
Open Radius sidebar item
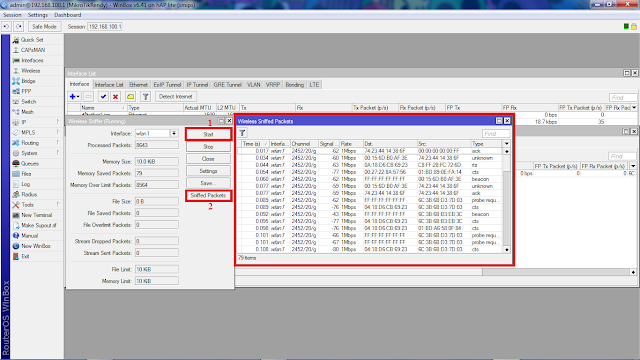(29, 195)
